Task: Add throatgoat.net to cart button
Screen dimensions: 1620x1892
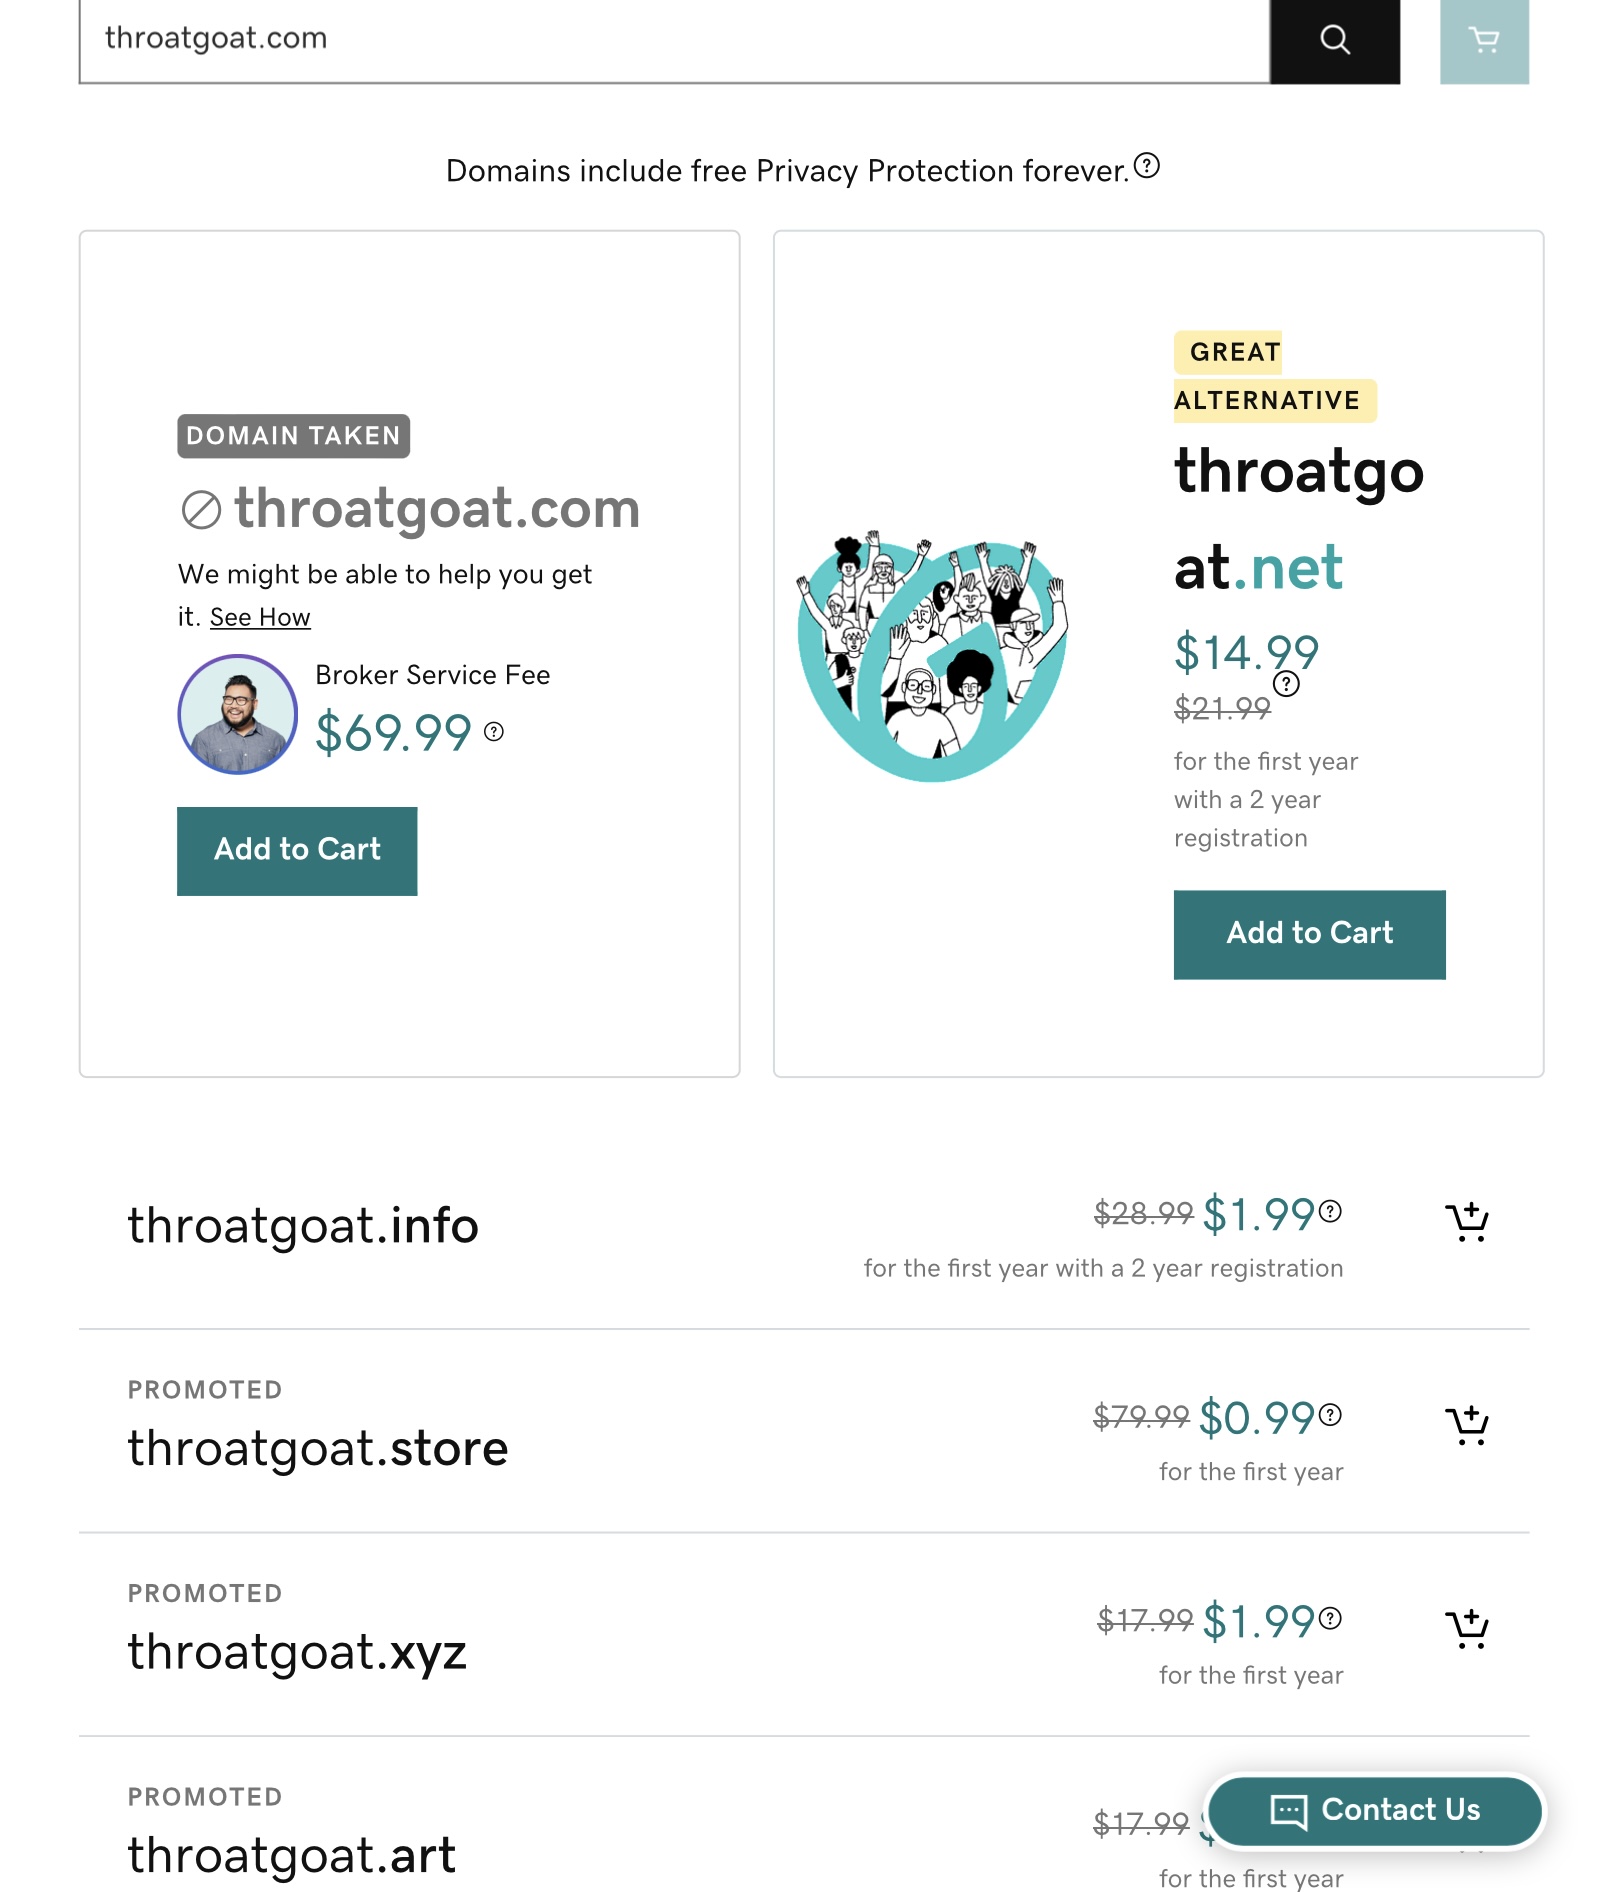Action: pyautogui.click(x=1309, y=934)
